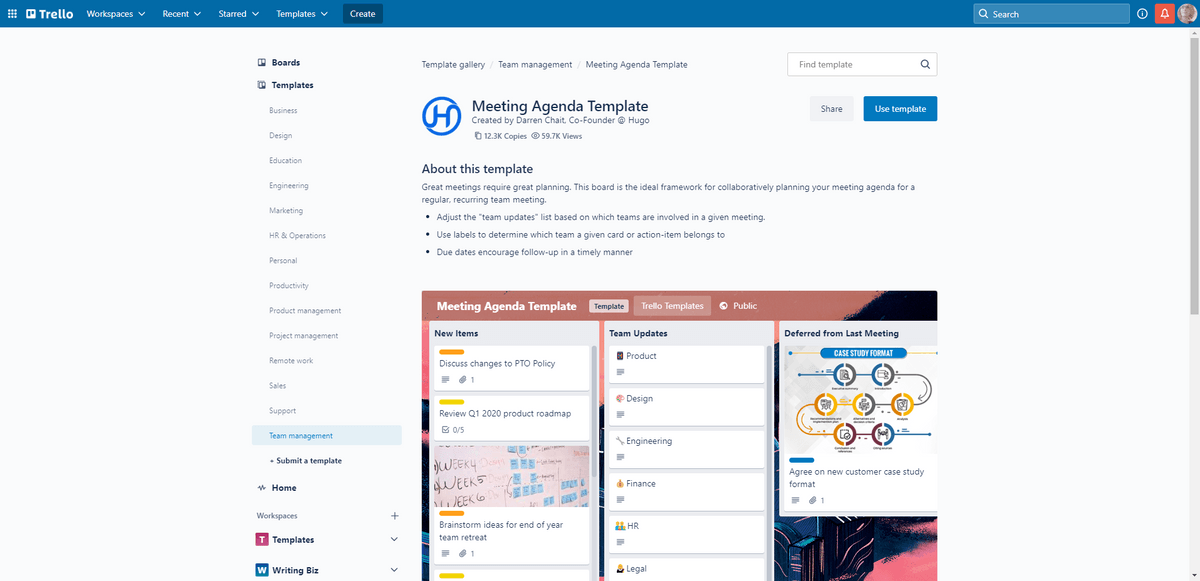Open the Recent dropdown
1200x581 pixels.
click(182, 14)
